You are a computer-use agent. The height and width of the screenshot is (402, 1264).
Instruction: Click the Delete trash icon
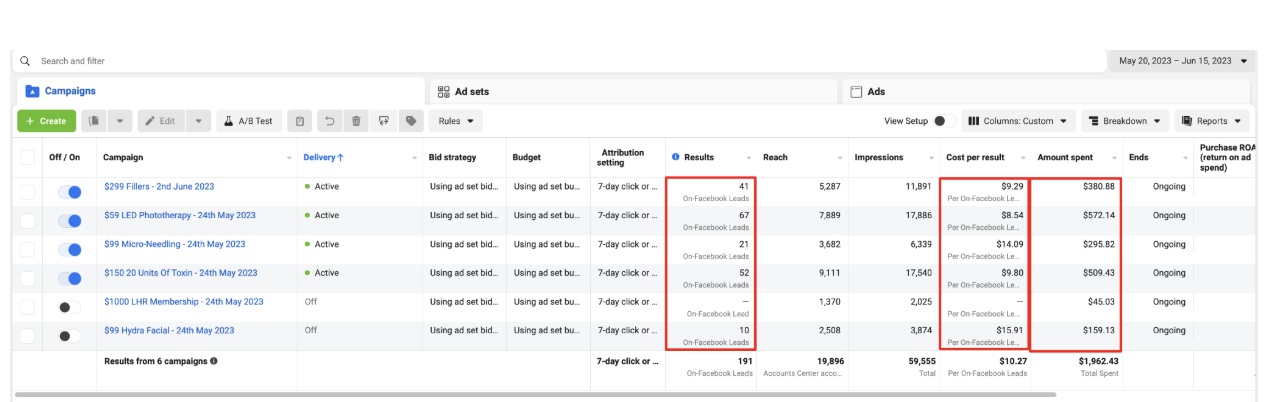pyautogui.click(x=356, y=121)
